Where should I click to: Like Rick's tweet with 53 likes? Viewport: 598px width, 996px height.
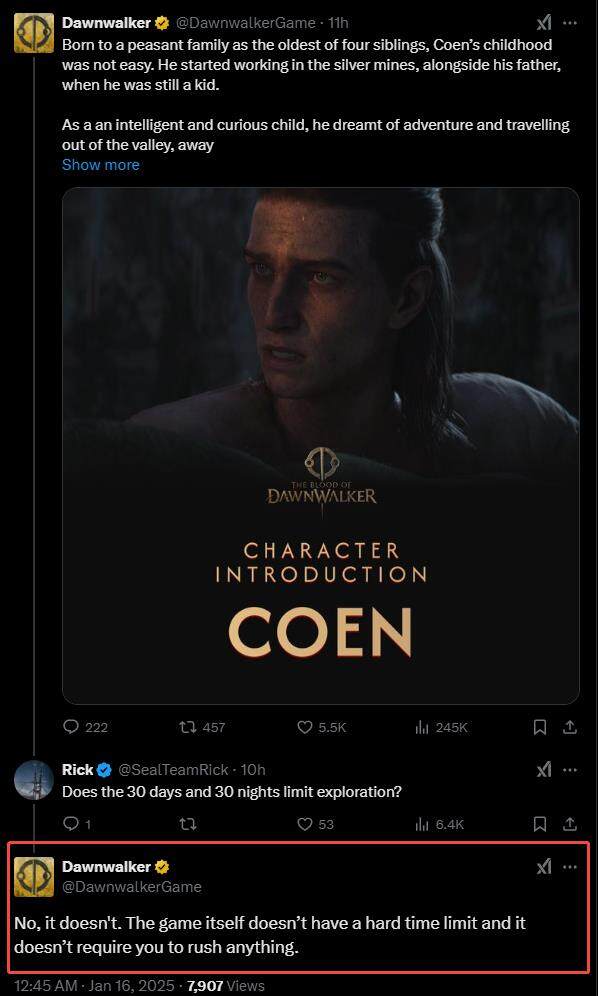(x=305, y=824)
